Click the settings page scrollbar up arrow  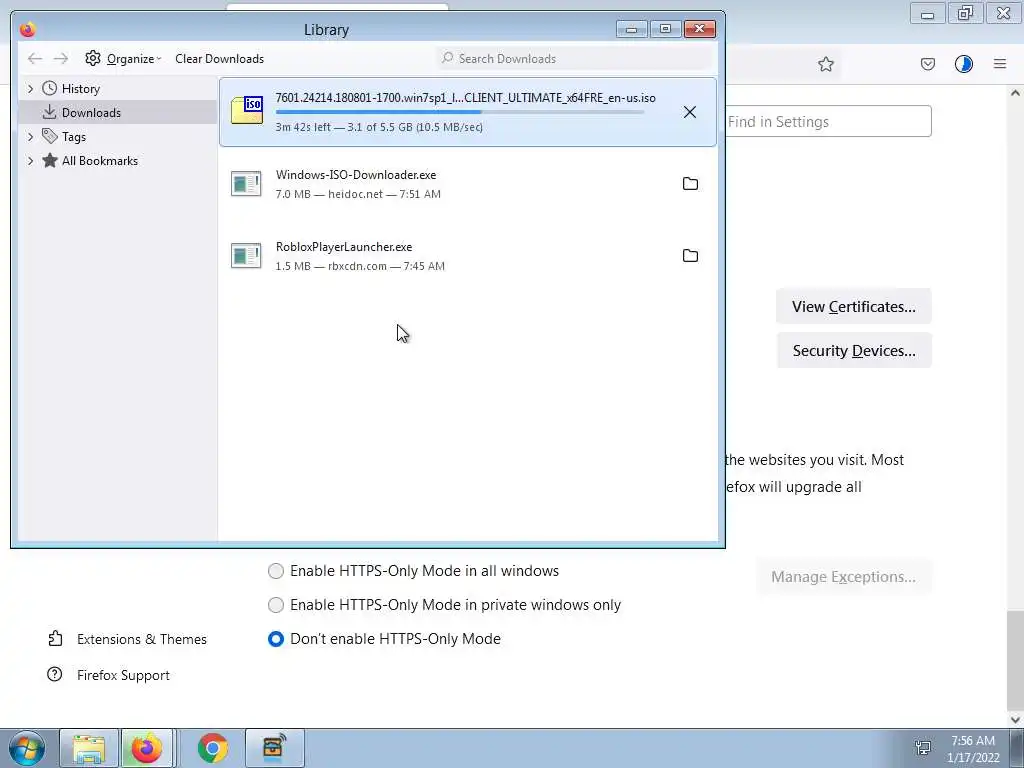point(1015,93)
